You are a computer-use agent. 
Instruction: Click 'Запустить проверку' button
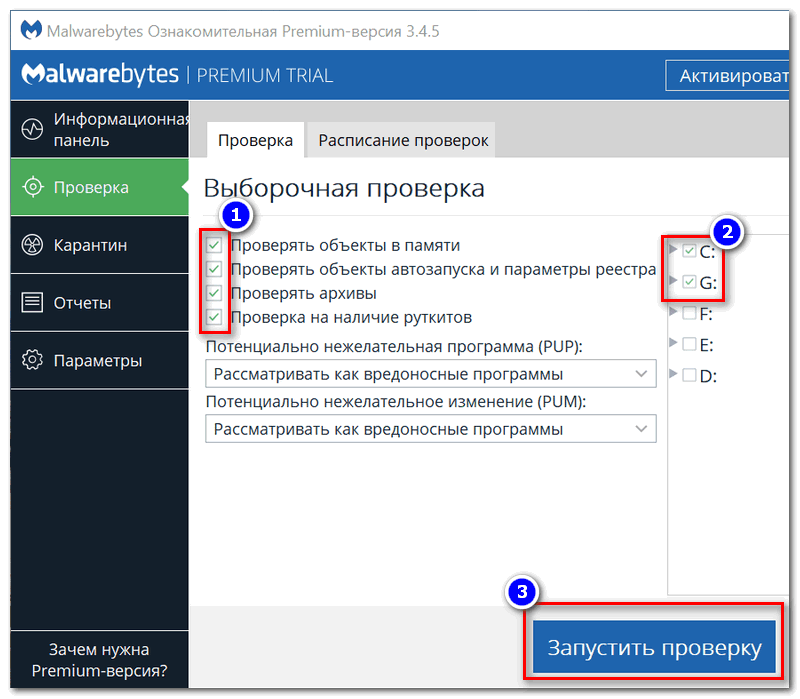[654, 647]
